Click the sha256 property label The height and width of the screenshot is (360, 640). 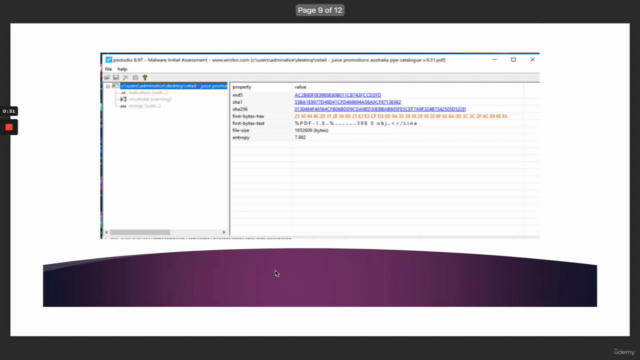click(x=240, y=109)
